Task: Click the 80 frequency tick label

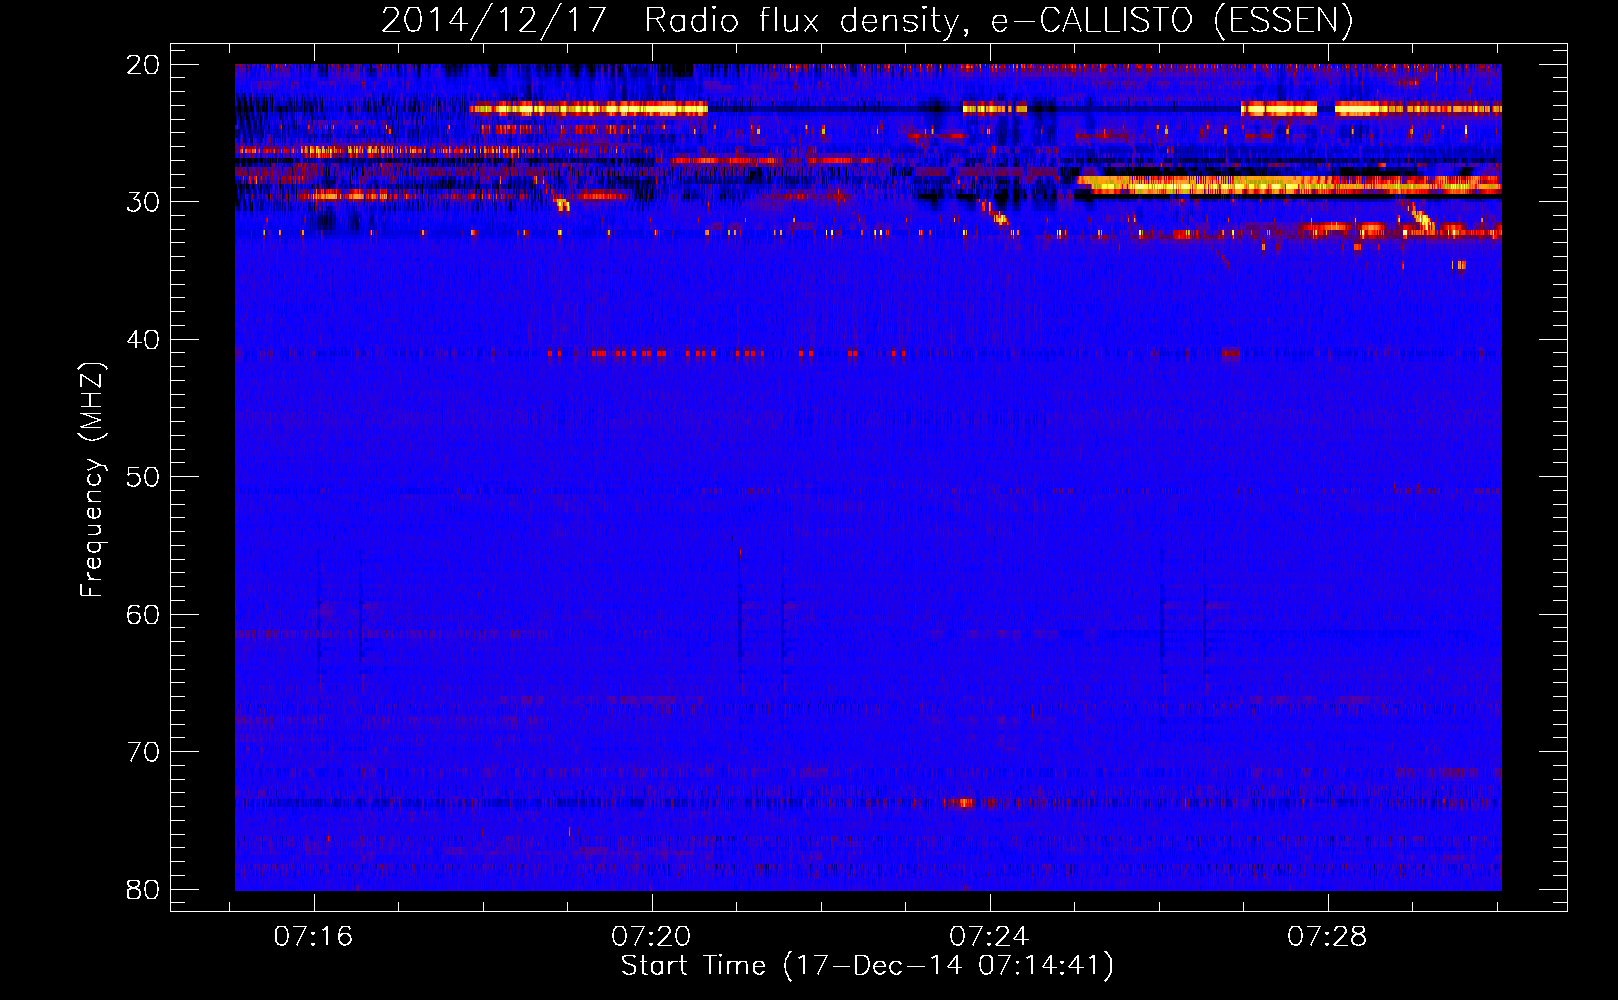Action: point(143,889)
